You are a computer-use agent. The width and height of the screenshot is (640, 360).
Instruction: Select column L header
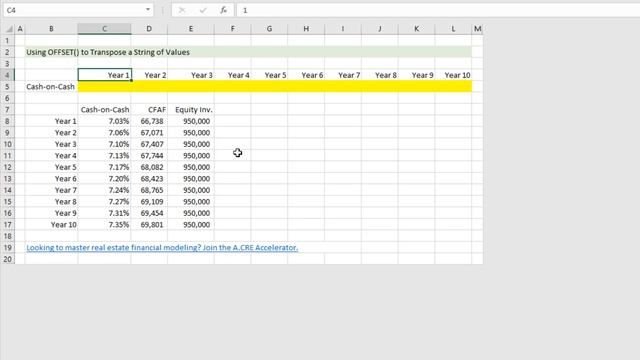(453, 29)
